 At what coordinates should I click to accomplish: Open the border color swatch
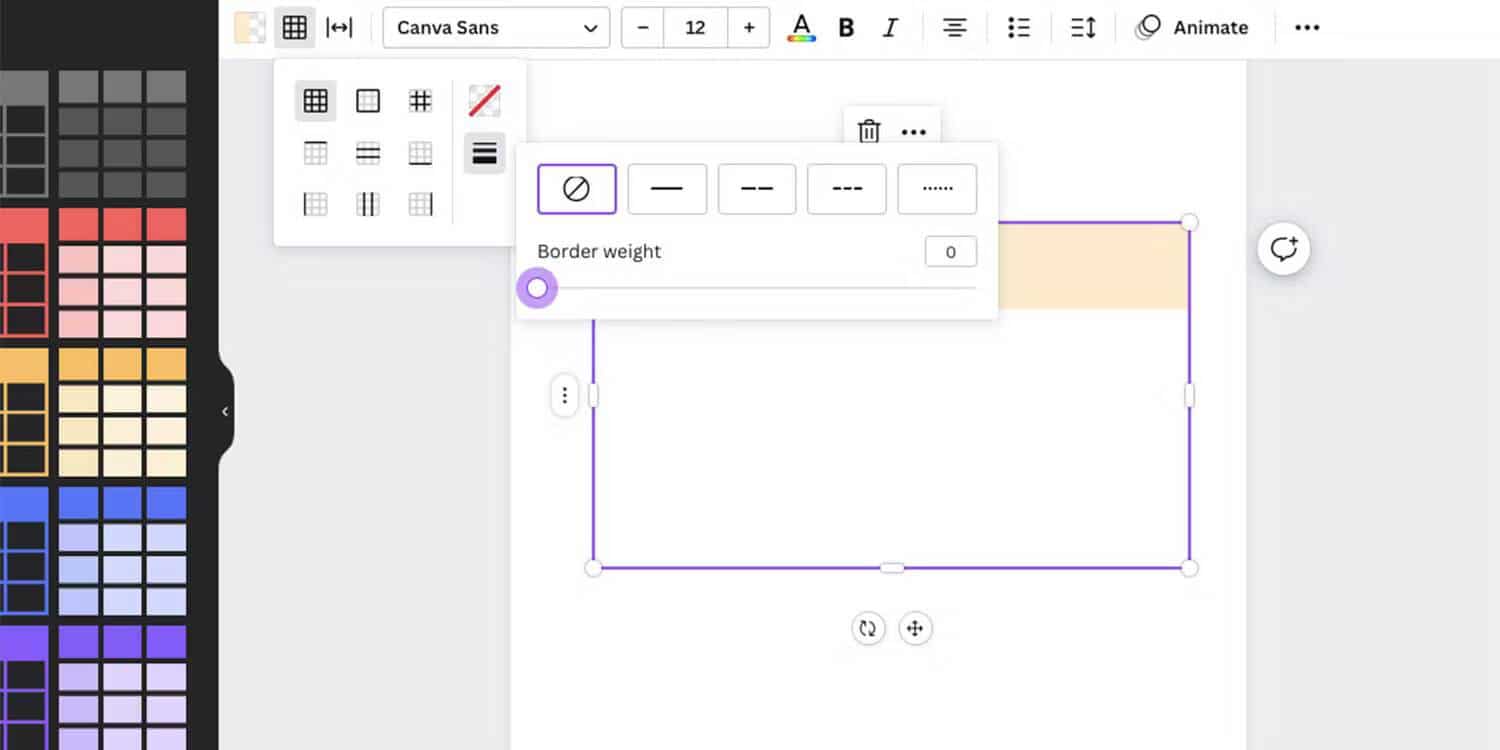pos(485,101)
